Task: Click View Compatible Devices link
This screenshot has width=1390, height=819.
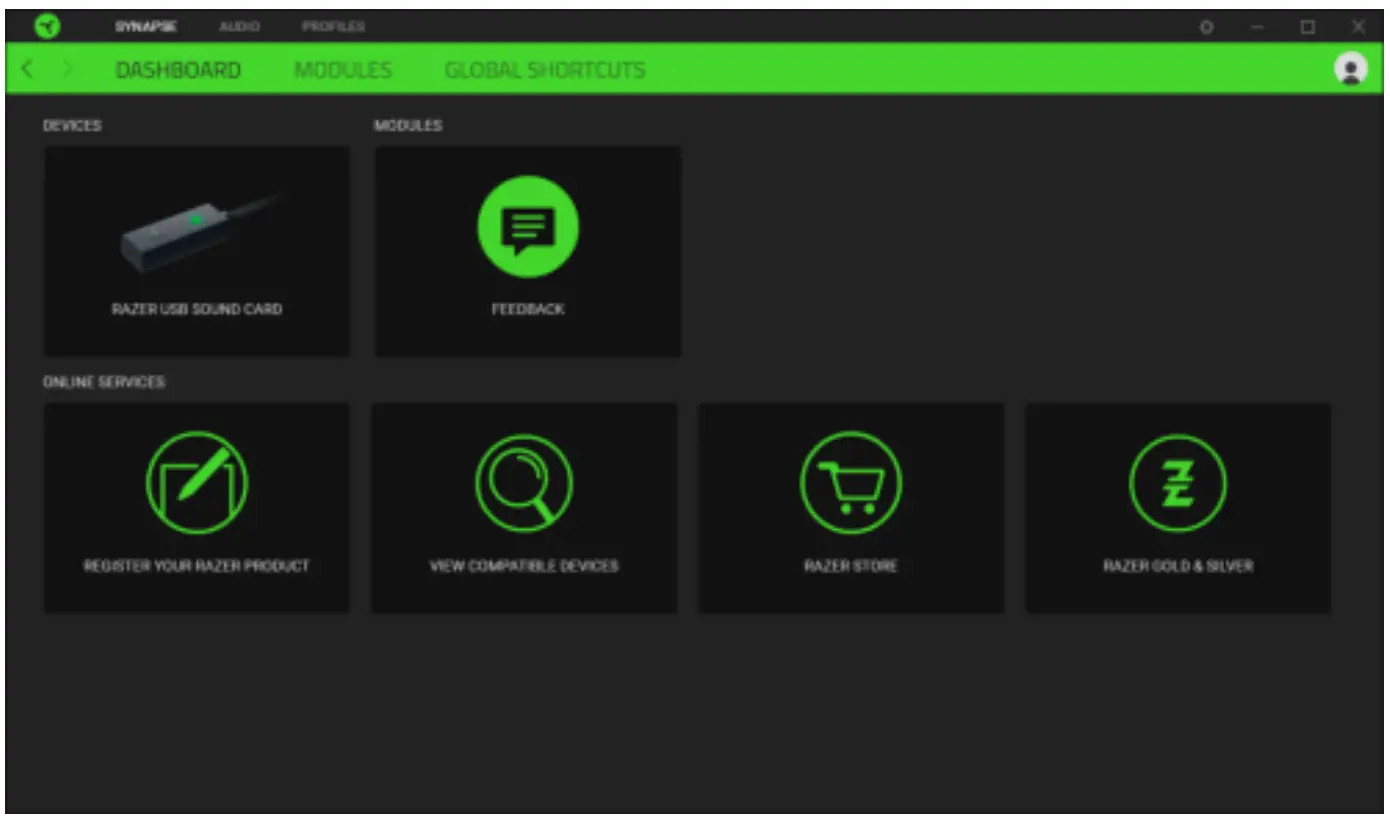Action: (524, 566)
